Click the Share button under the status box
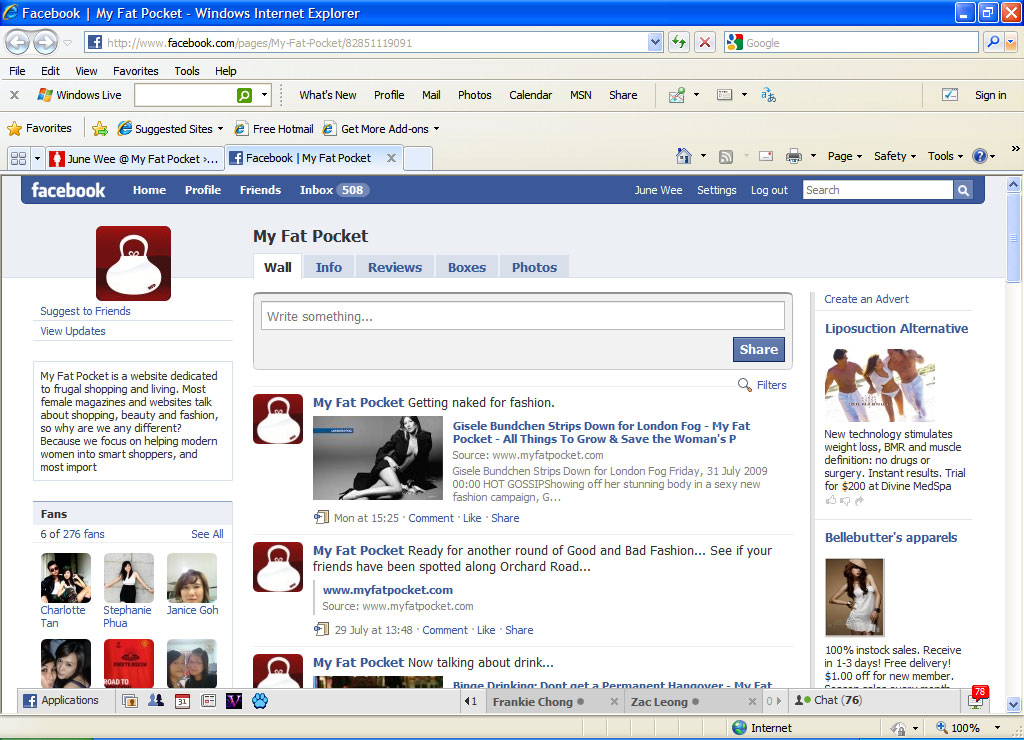The height and width of the screenshot is (740, 1024). tap(758, 349)
